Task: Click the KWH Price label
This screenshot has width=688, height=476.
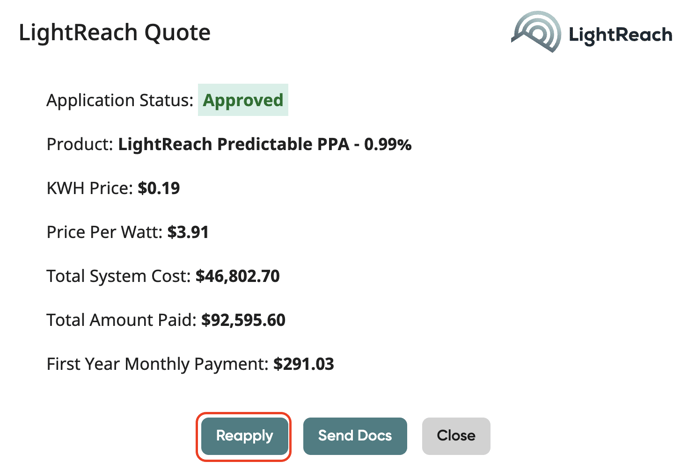Action: point(90,188)
